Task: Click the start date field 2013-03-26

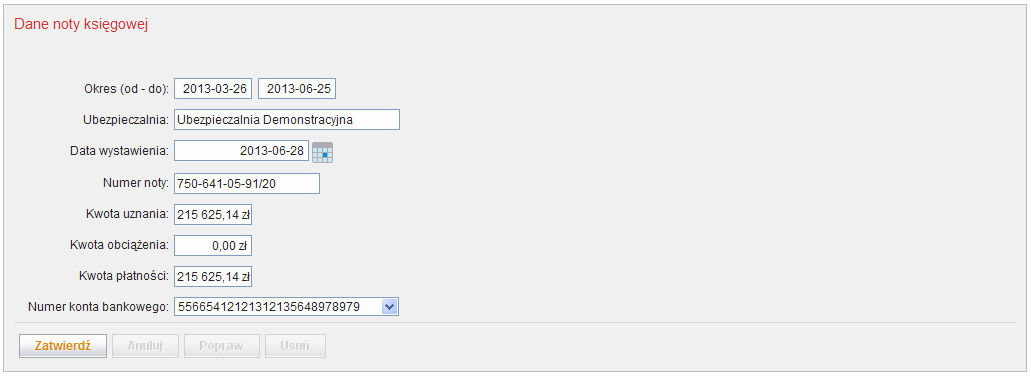Action: click(x=213, y=89)
